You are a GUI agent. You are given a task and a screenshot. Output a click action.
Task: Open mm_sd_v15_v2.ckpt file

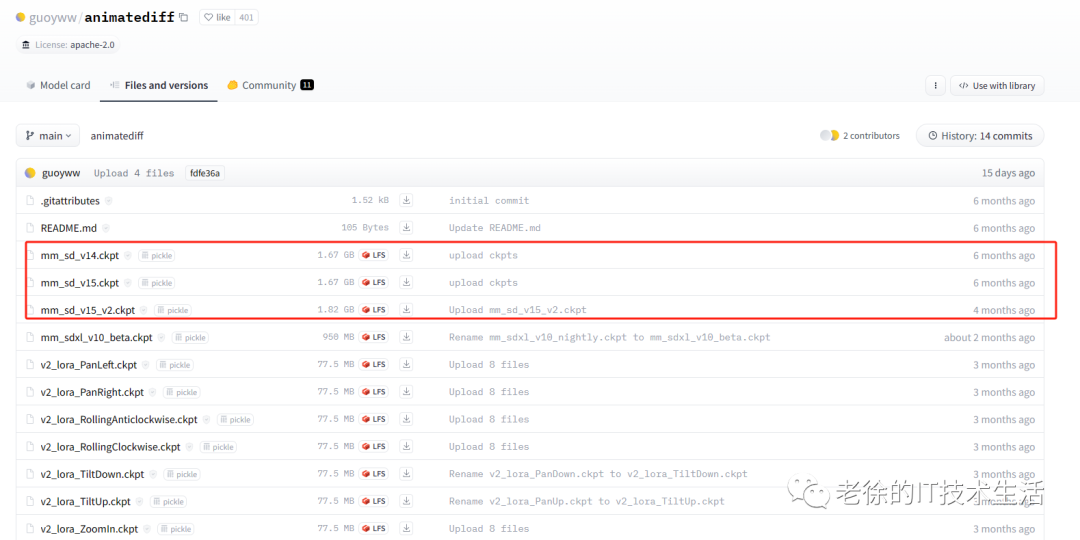coord(87,310)
